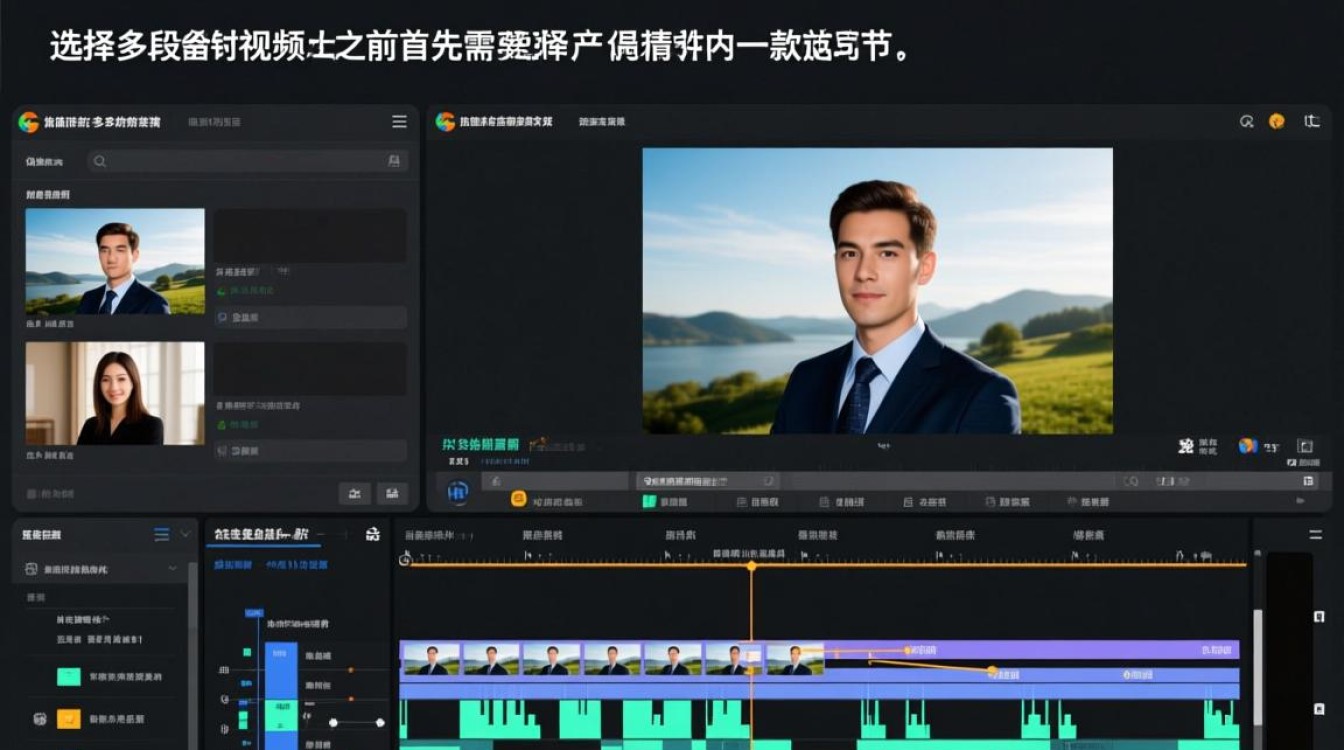The height and width of the screenshot is (750, 1344).
Task: Click green book icon in preview bottom toolbar
Action: pyautogui.click(x=649, y=501)
